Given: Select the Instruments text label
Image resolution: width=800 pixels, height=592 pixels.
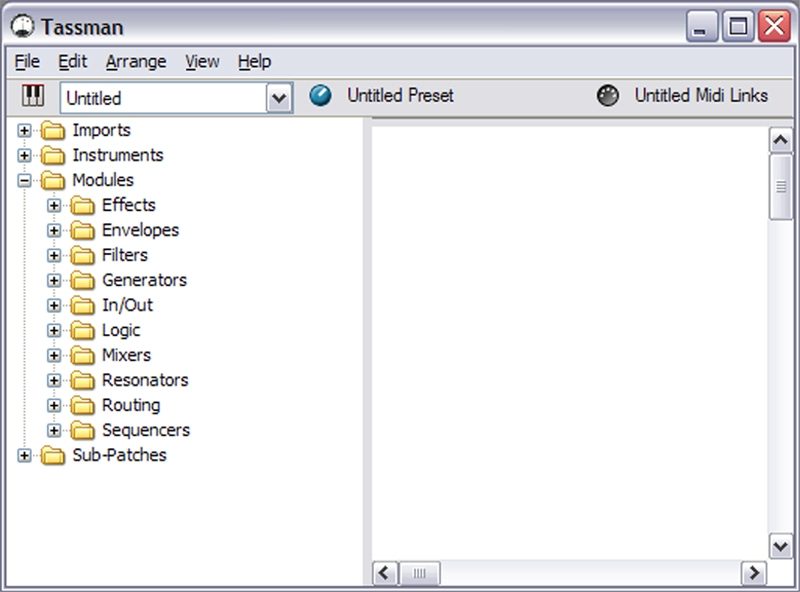Looking at the screenshot, I should pyautogui.click(x=118, y=155).
